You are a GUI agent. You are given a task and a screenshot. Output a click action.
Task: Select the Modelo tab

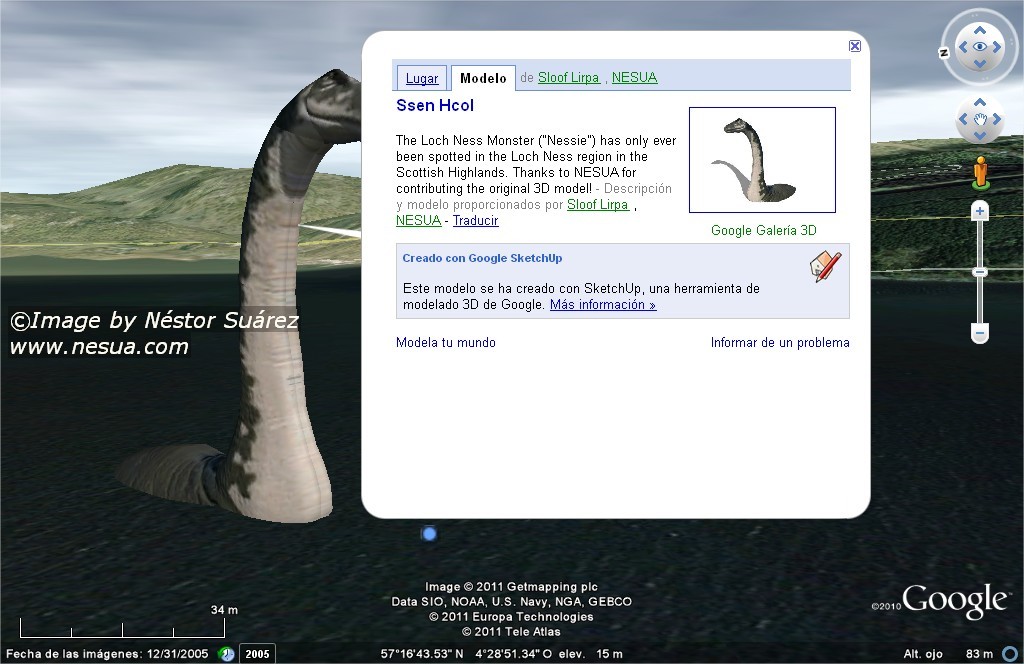(483, 78)
